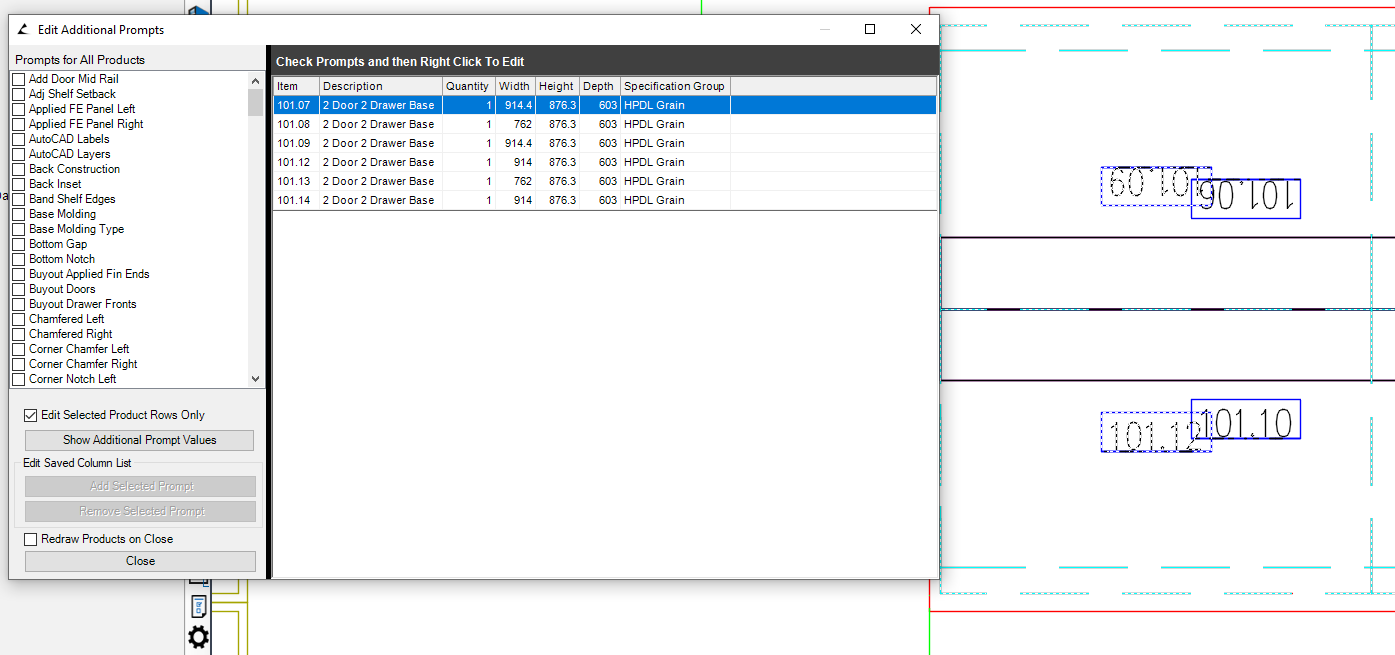
Task: Select the 101.12 dashed label in the drawing
Action: tap(1156, 432)
